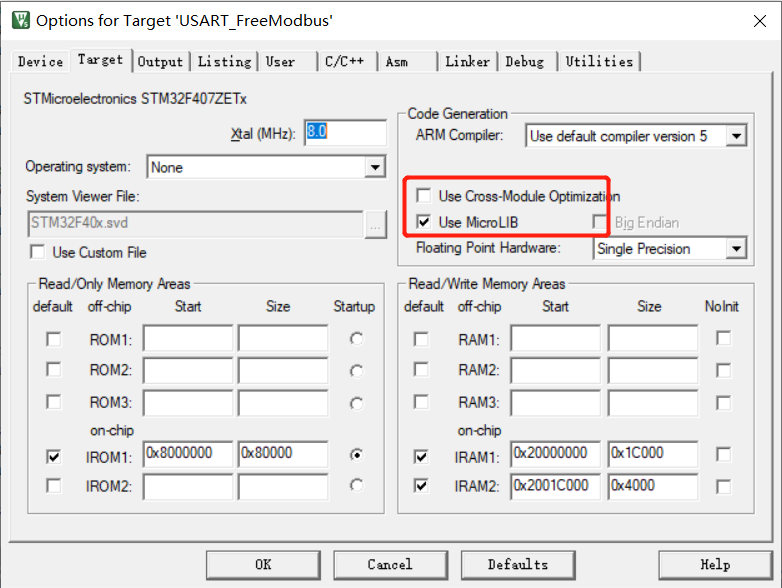Select the ROM2 Startup radio button
The height and width of the screenshot is (588, 782).
click(357, 371)
